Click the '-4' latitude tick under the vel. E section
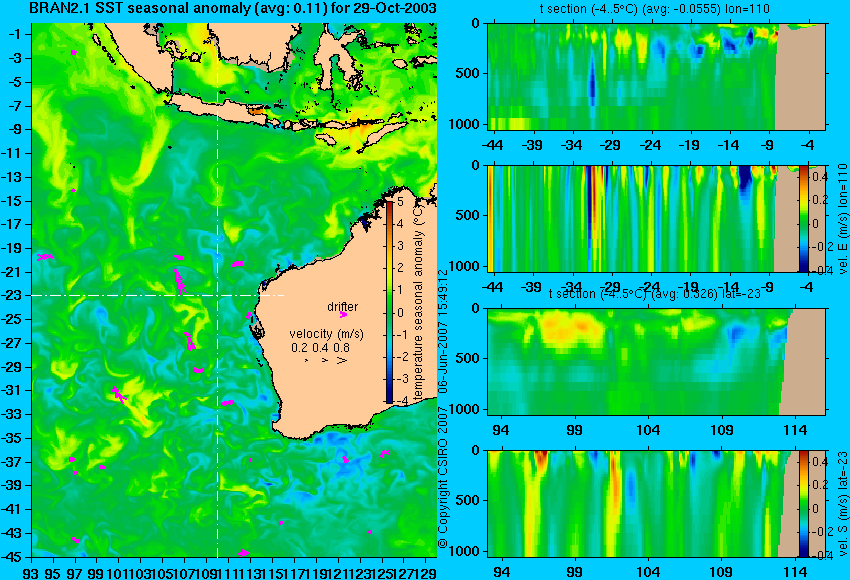850x580 pixels. pos(807,286)
